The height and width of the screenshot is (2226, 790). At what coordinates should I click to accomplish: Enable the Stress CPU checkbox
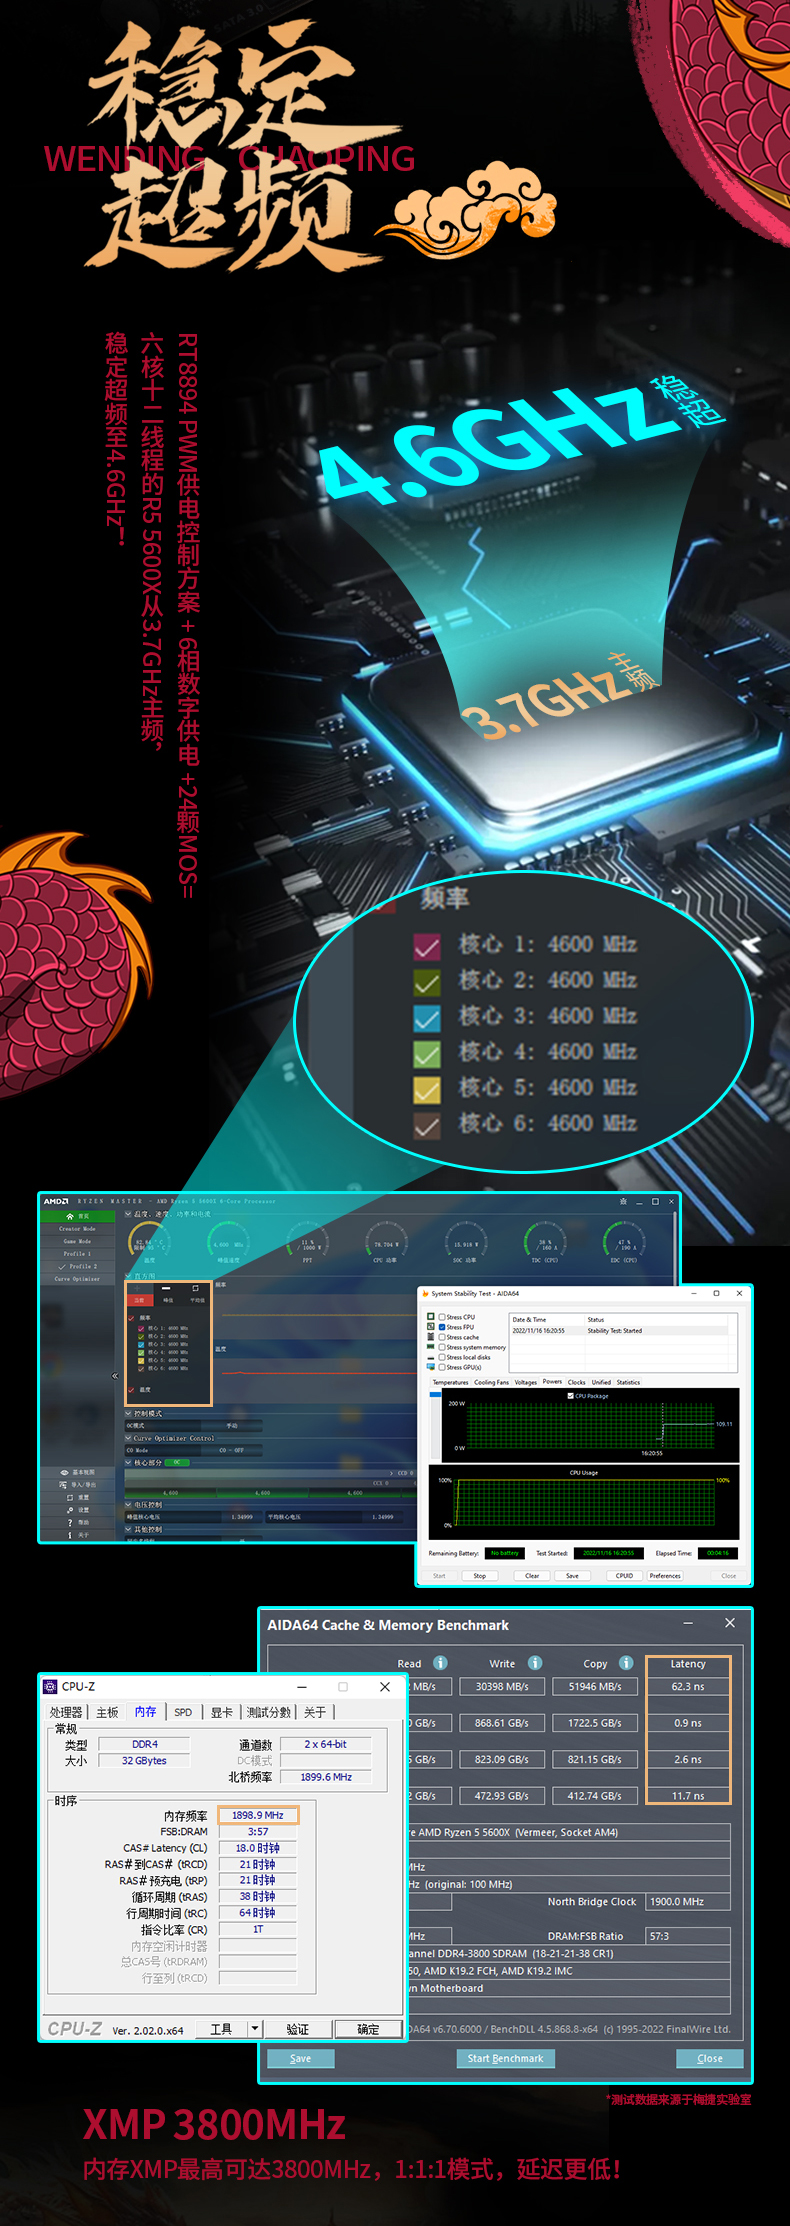pos(442,1317)
